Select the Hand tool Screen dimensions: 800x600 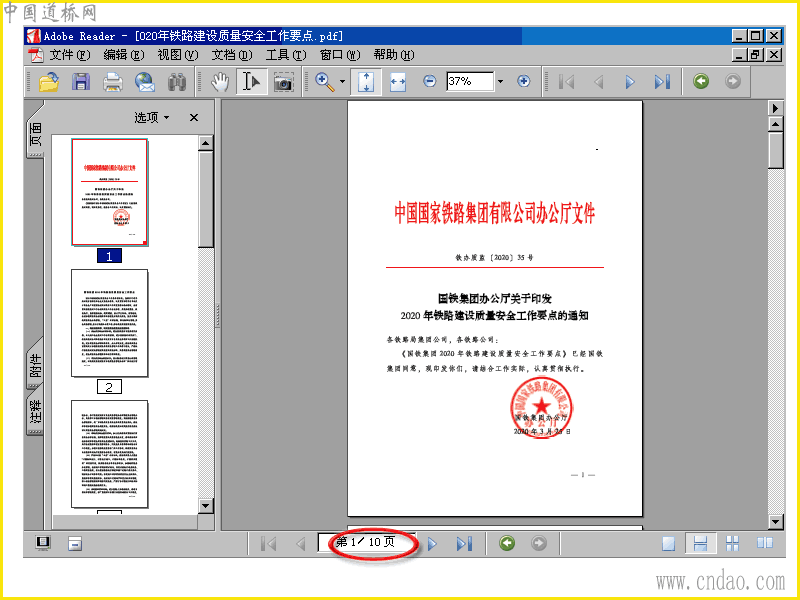pyautogui.click(x=220, y=82)
